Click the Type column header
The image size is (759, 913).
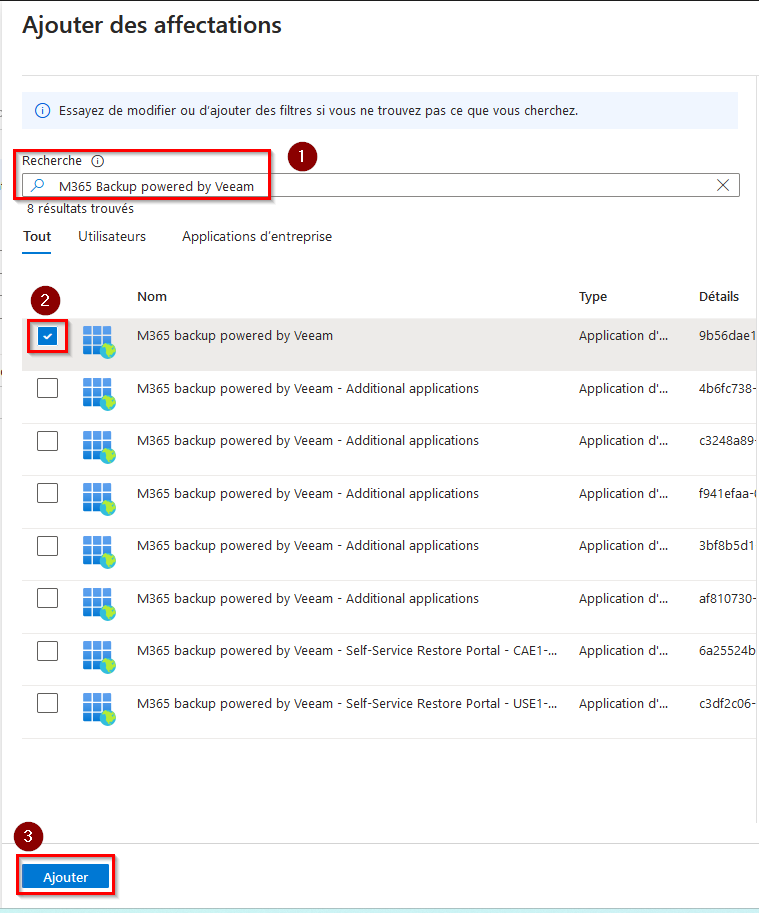point(593,296)
